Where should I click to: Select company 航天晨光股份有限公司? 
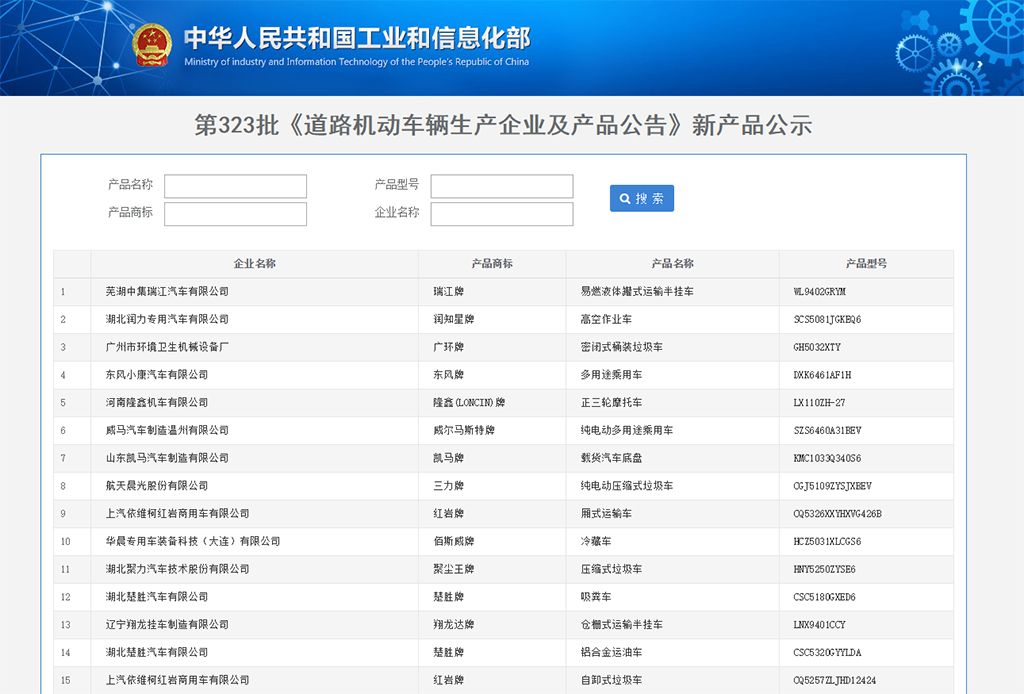pos(157,486)
